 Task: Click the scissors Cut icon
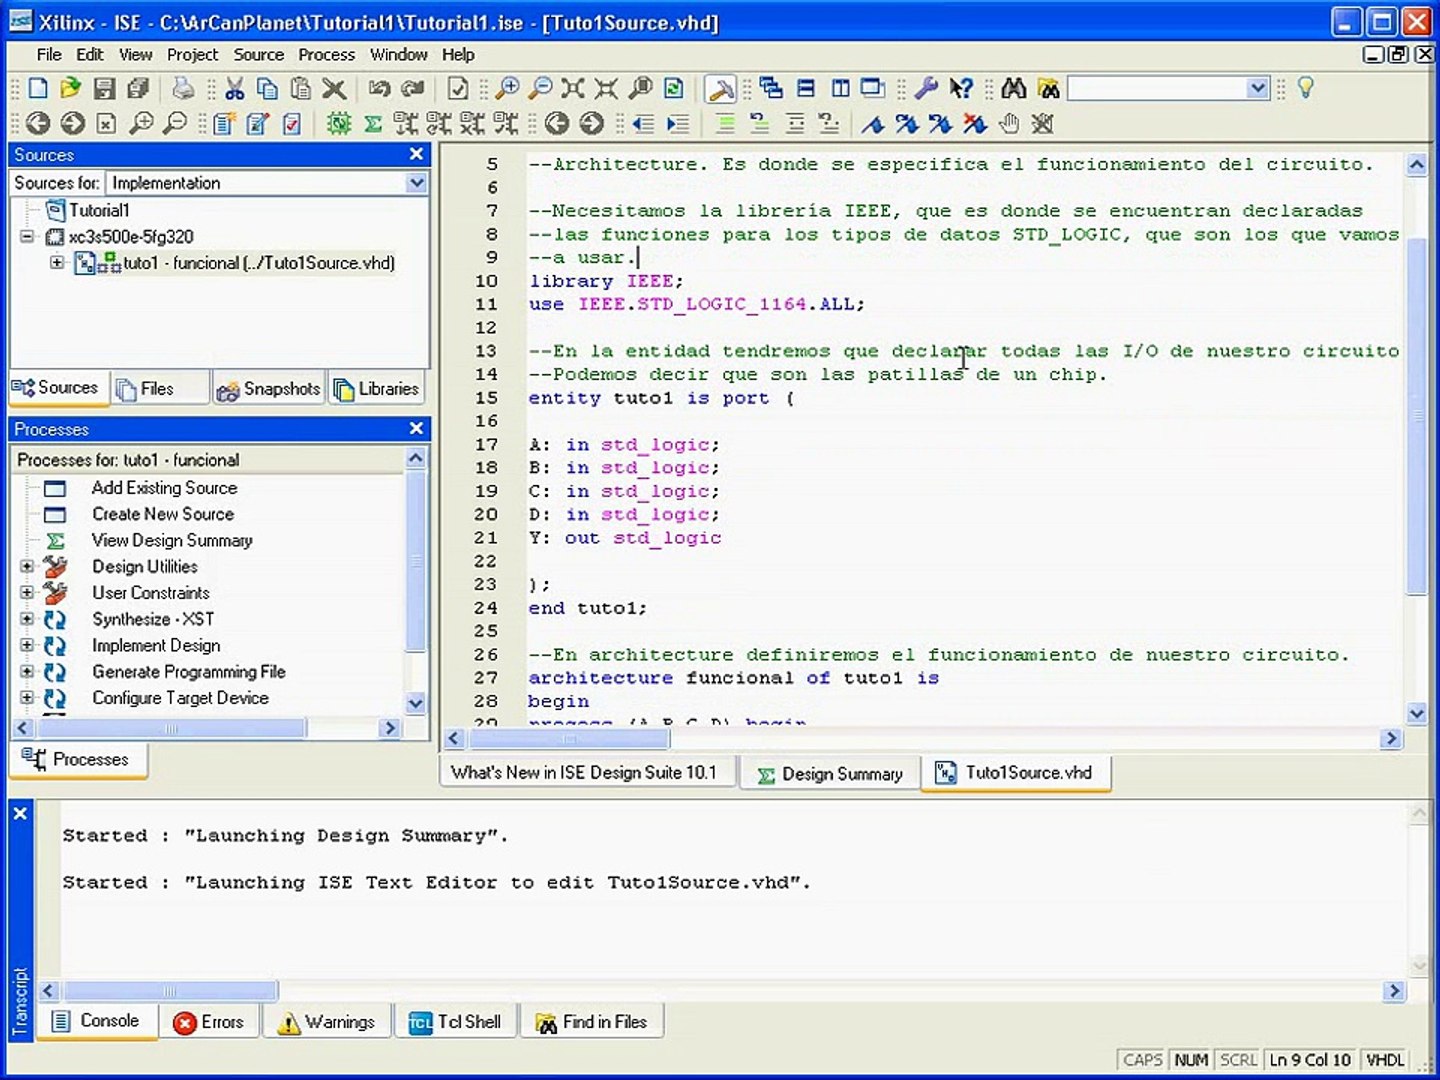click(x=235, y=89)
